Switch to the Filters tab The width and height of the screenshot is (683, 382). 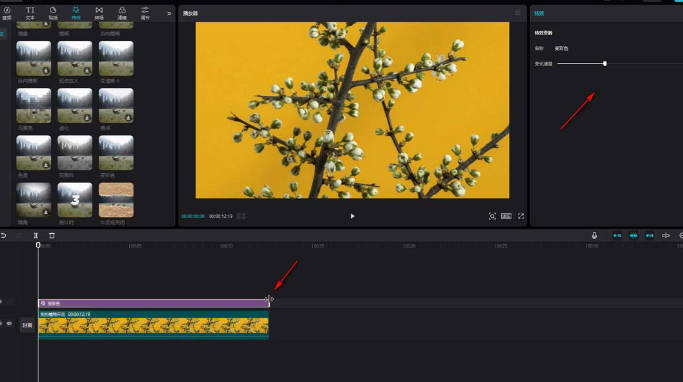(122, 13)
